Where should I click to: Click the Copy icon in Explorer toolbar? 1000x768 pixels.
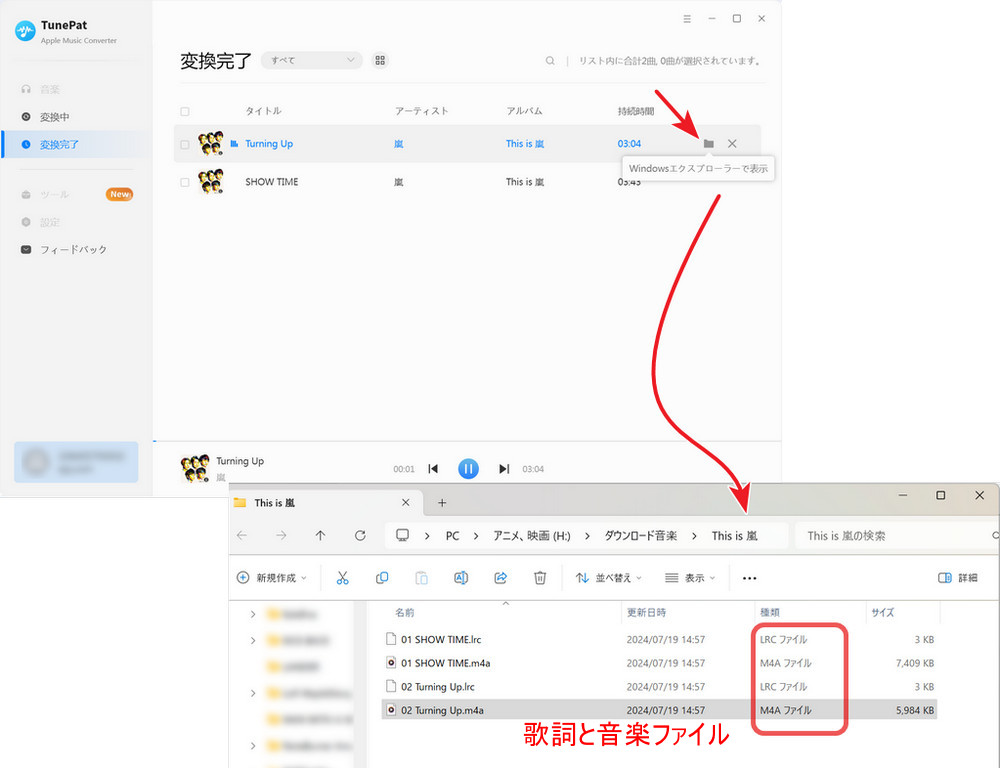coord(382,578)
